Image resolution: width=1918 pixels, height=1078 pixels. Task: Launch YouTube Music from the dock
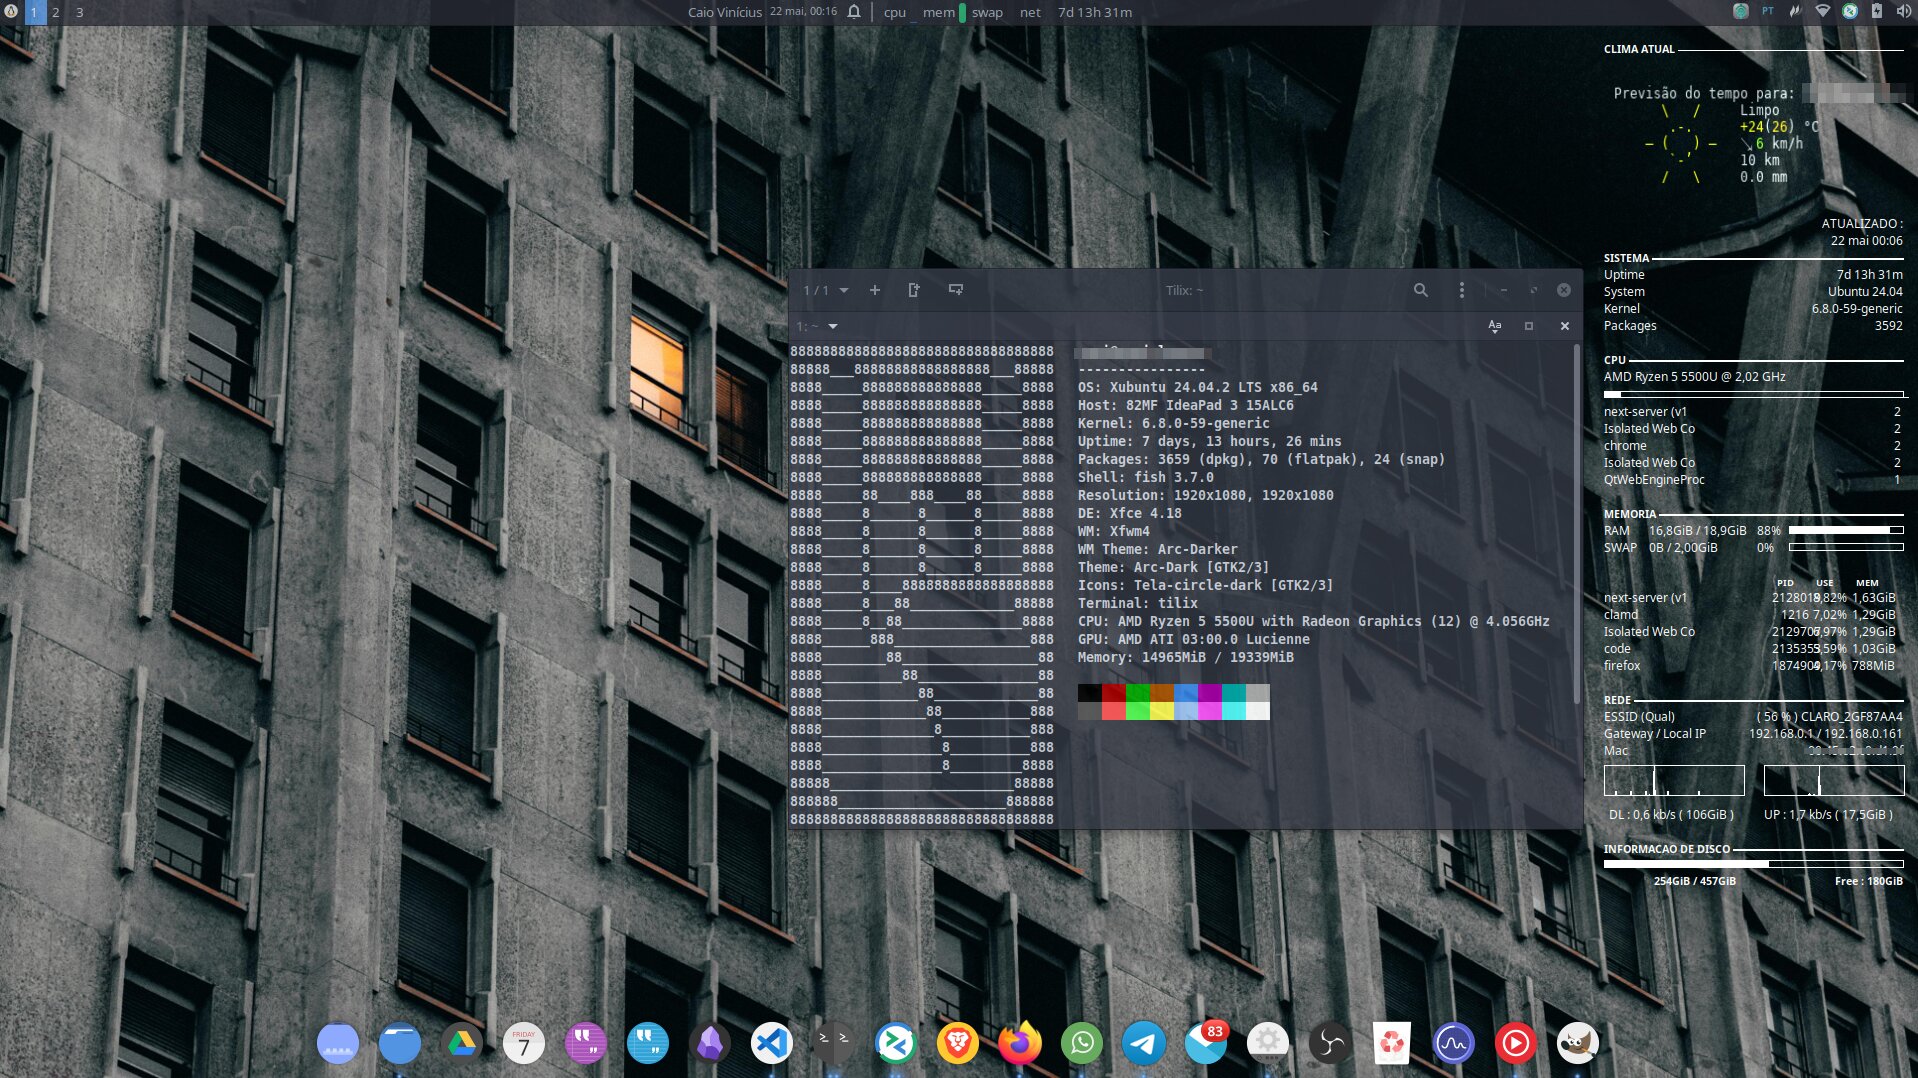pyautogui.click(x=1515, y=1044)
